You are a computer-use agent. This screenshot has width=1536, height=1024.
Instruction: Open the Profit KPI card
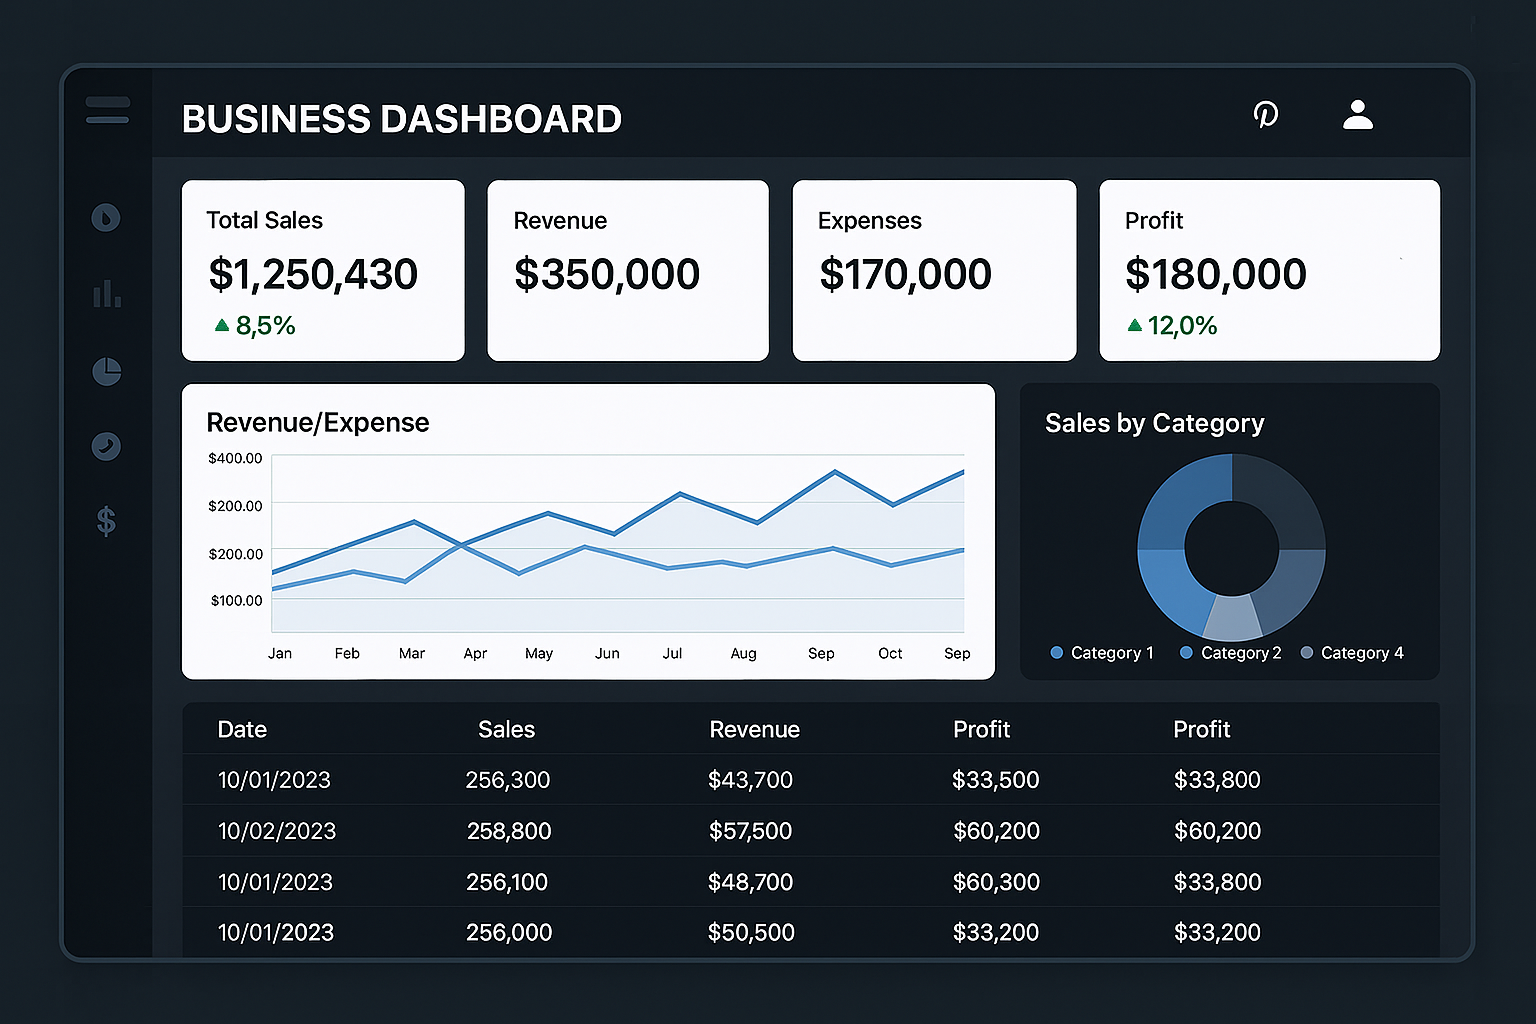pos(1268,270)
